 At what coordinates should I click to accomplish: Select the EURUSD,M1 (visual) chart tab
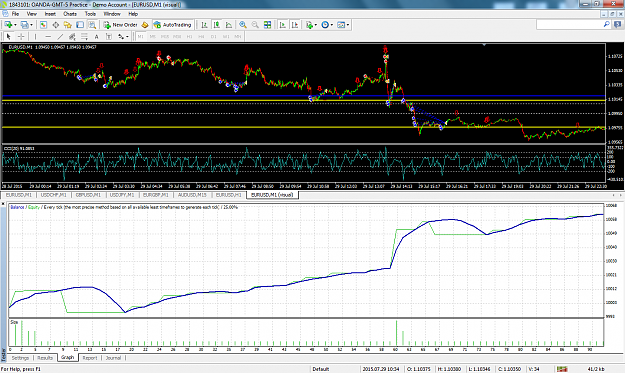pos(272,195)
